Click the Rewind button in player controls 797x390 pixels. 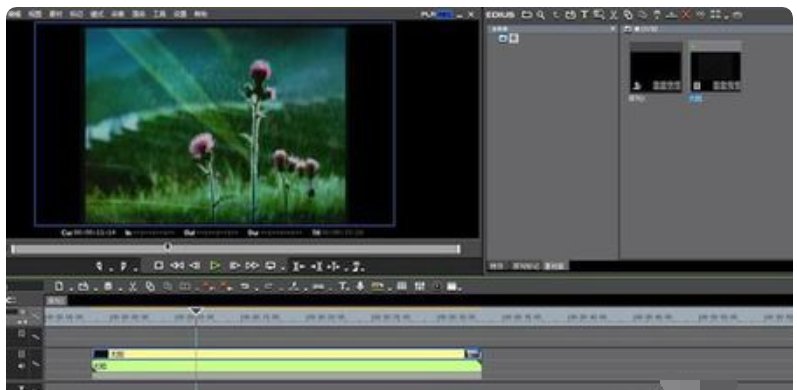click(x=176, y=266)
